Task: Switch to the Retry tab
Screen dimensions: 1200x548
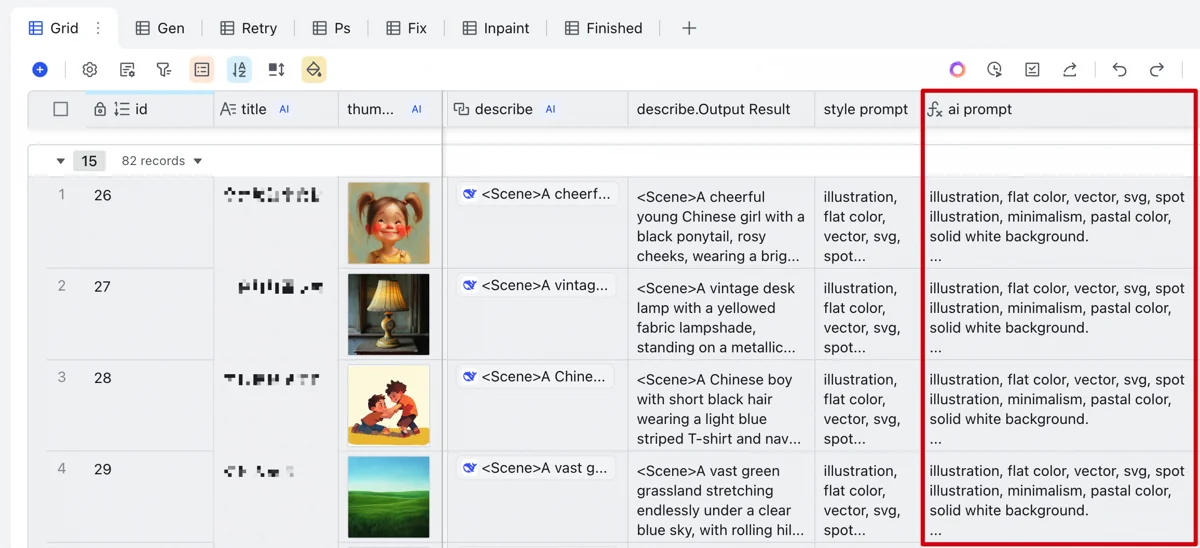Action: (x=248, y=28)
